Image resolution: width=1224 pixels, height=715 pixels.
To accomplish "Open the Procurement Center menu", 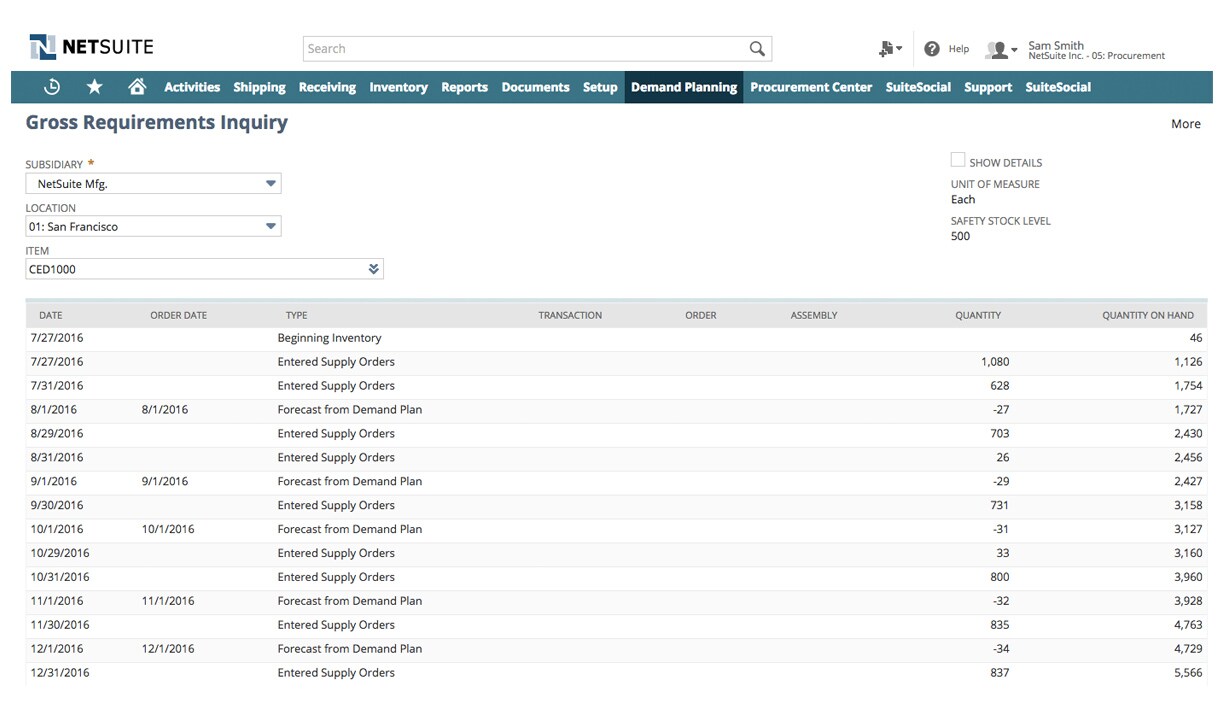I will pos(811,87).
